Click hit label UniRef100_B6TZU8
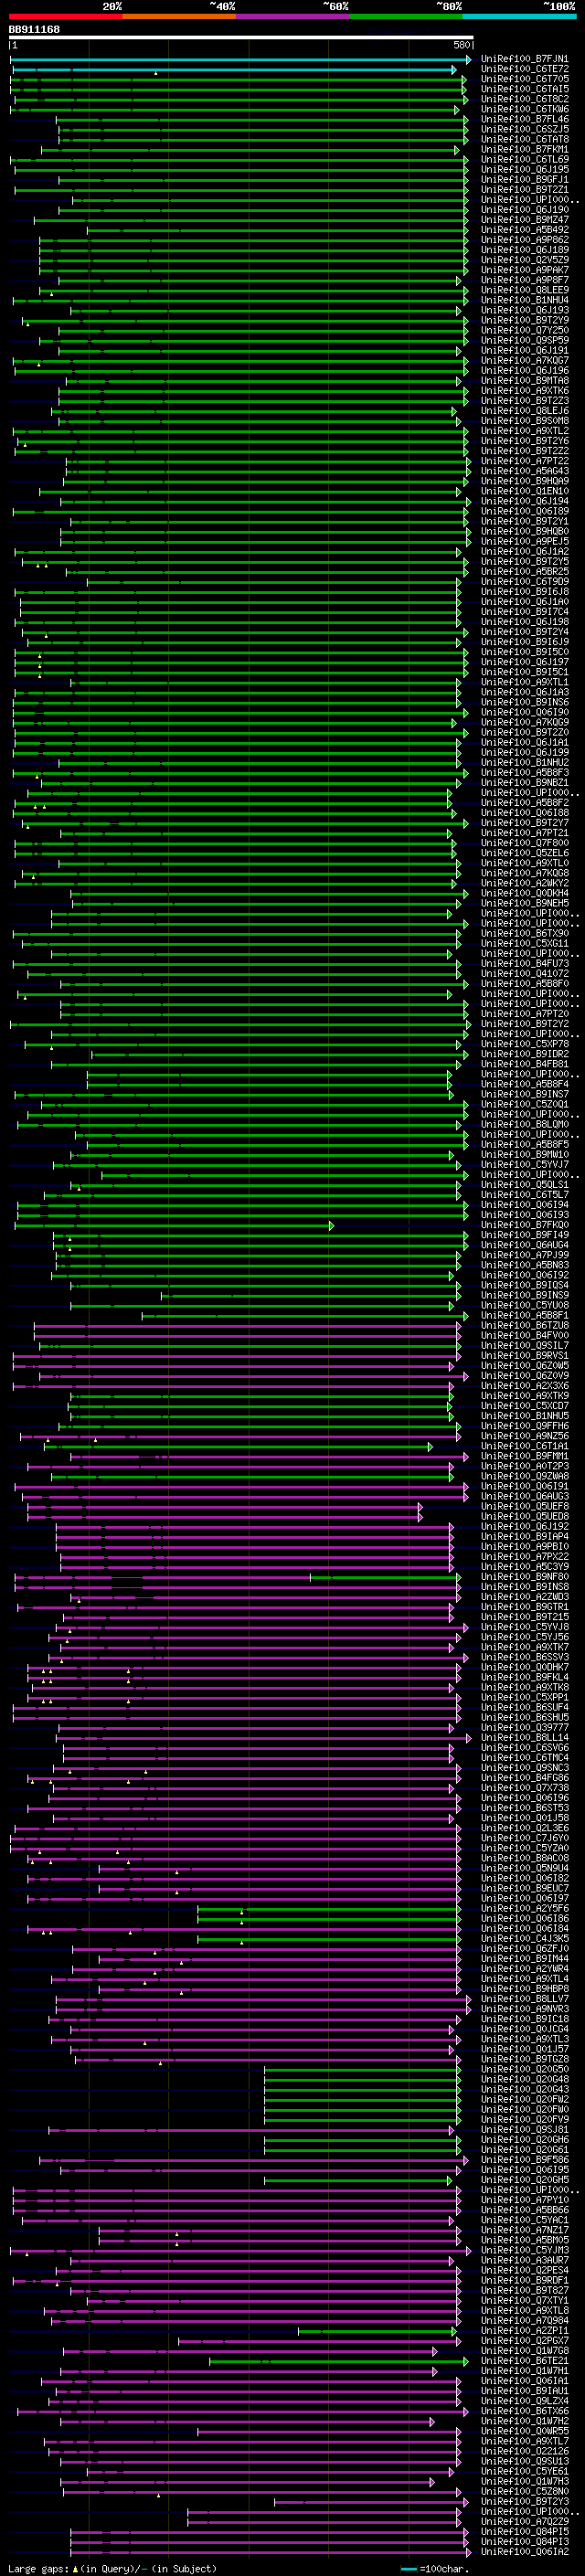The height and width of the screenshot is (2576, 585). [x=524, y=1325]
